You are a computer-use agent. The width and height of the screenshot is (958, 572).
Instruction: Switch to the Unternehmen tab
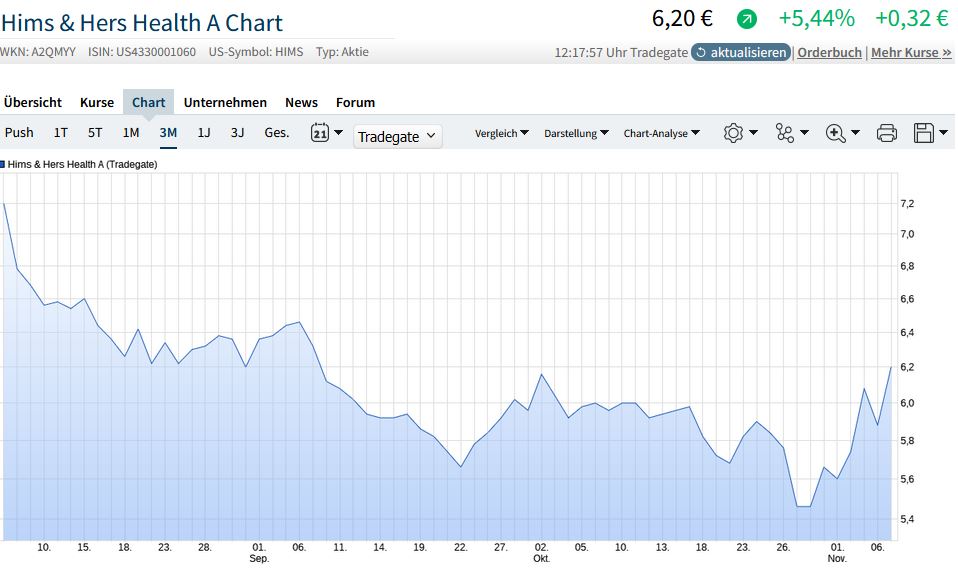click(225, 102)
